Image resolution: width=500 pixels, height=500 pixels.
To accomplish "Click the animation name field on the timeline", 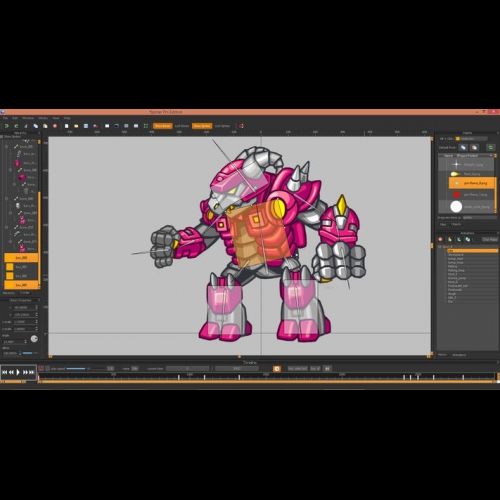I will (x=135, y=368).
